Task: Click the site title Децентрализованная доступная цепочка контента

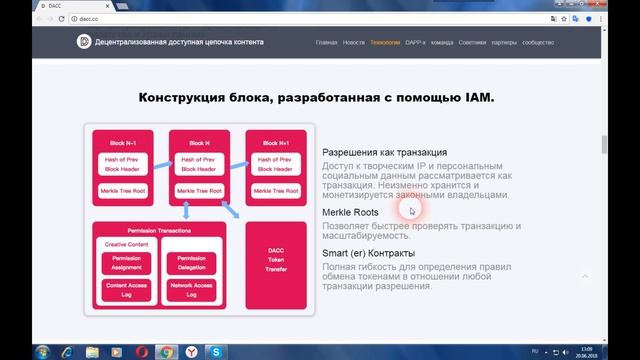Action: tap(179, 42)
